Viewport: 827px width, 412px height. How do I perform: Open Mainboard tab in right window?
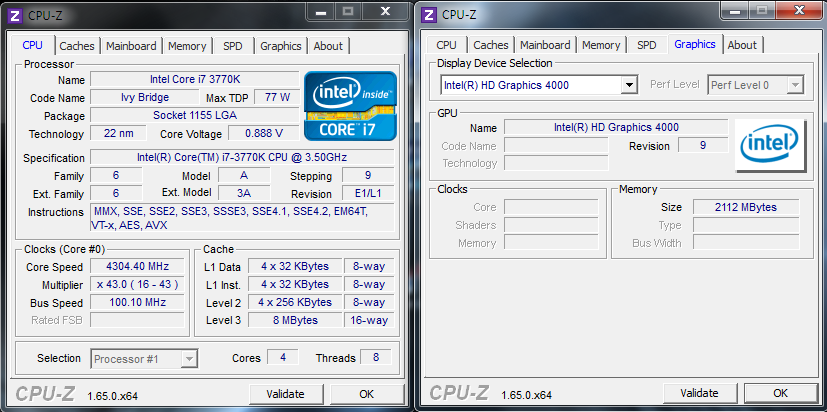545,45
